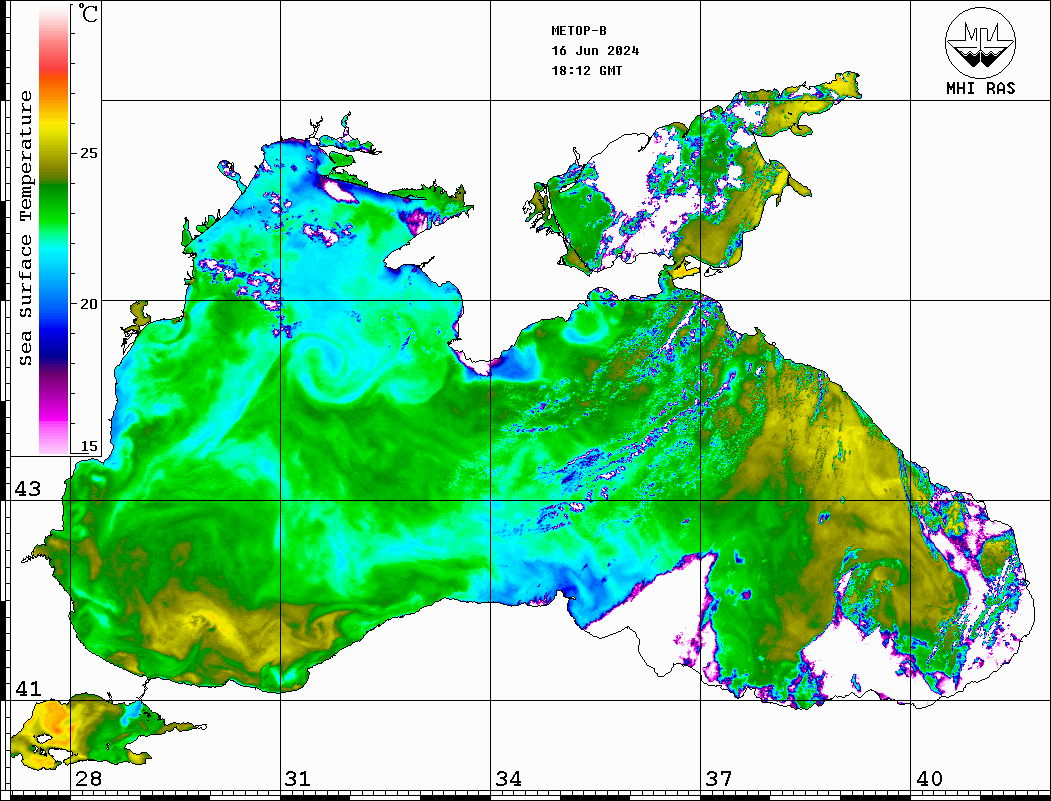The image size is (1051, 801).
Task: Click the °C unit label on legend
Action: (88, 13)
